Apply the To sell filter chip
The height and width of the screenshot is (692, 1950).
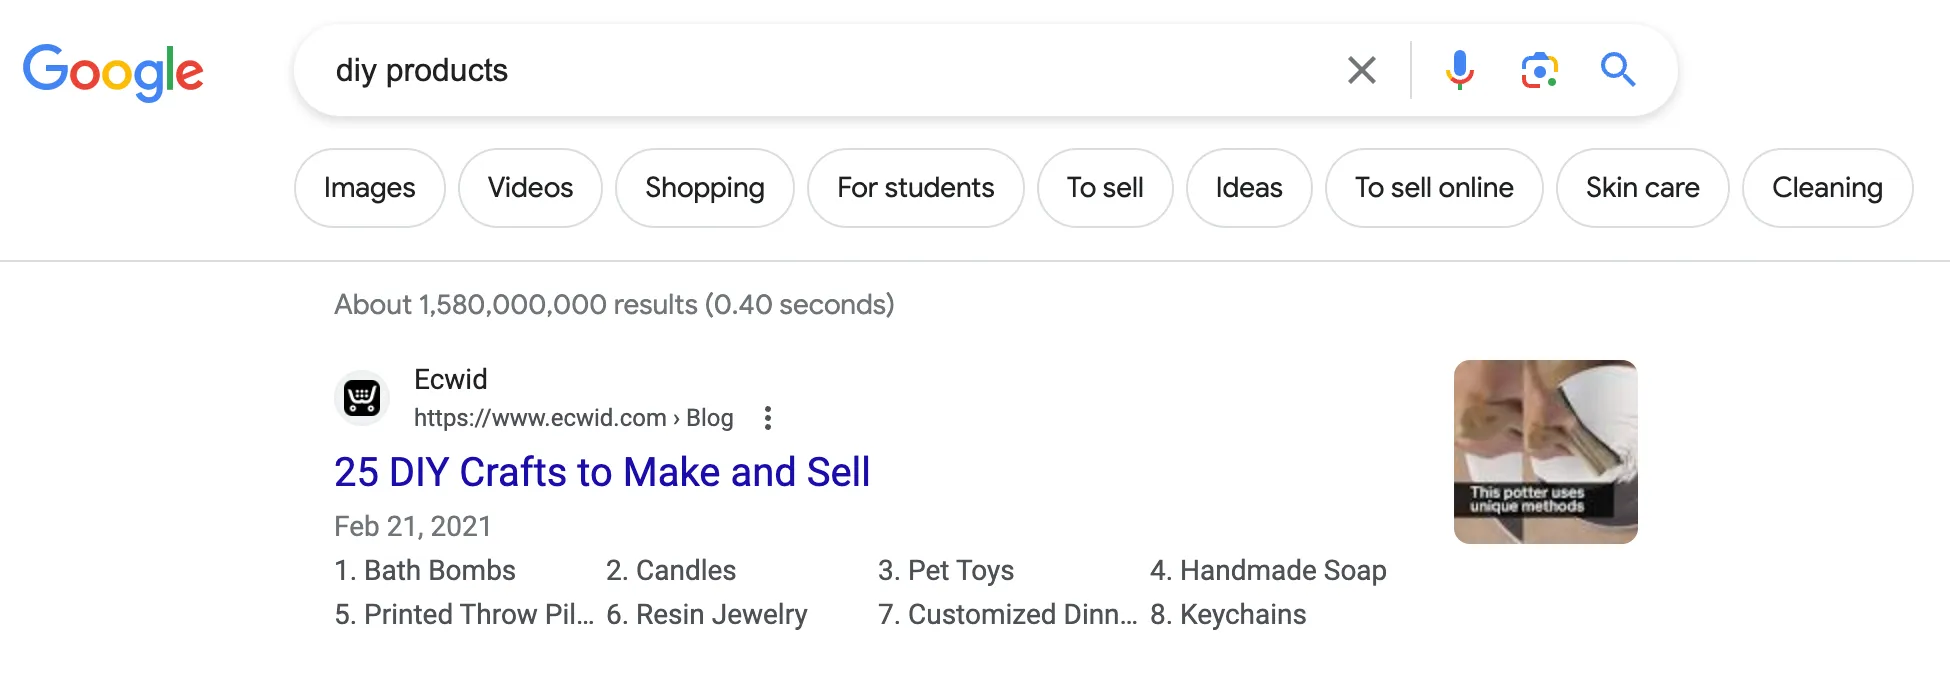(x=1104, y=188)
